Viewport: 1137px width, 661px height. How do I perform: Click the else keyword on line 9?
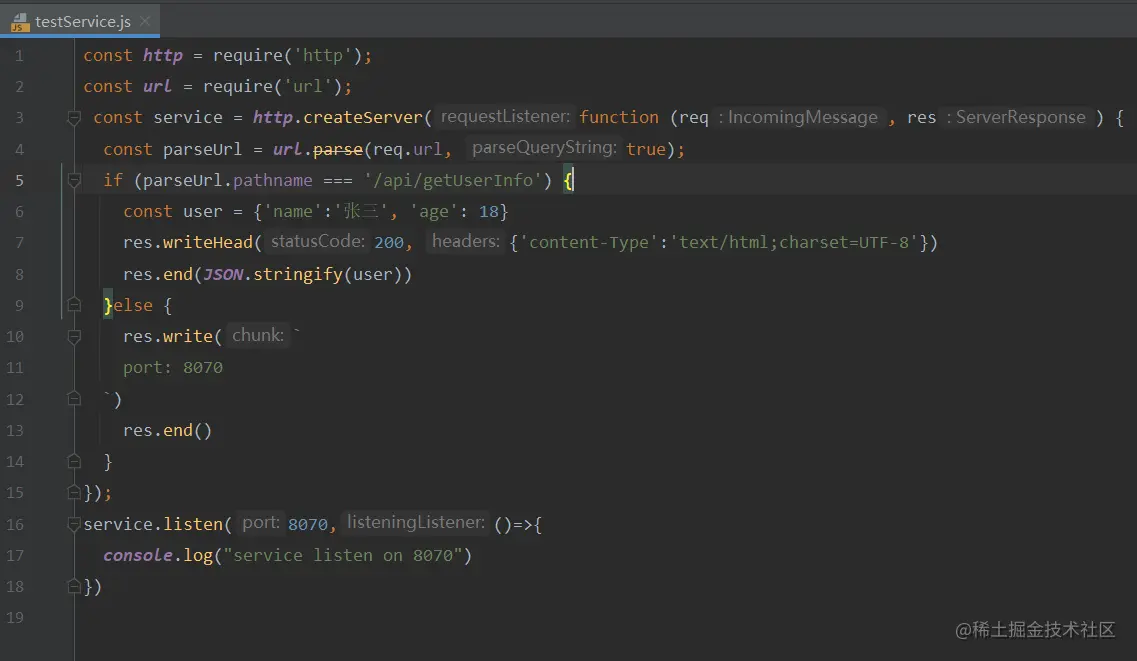pos(133,305)
